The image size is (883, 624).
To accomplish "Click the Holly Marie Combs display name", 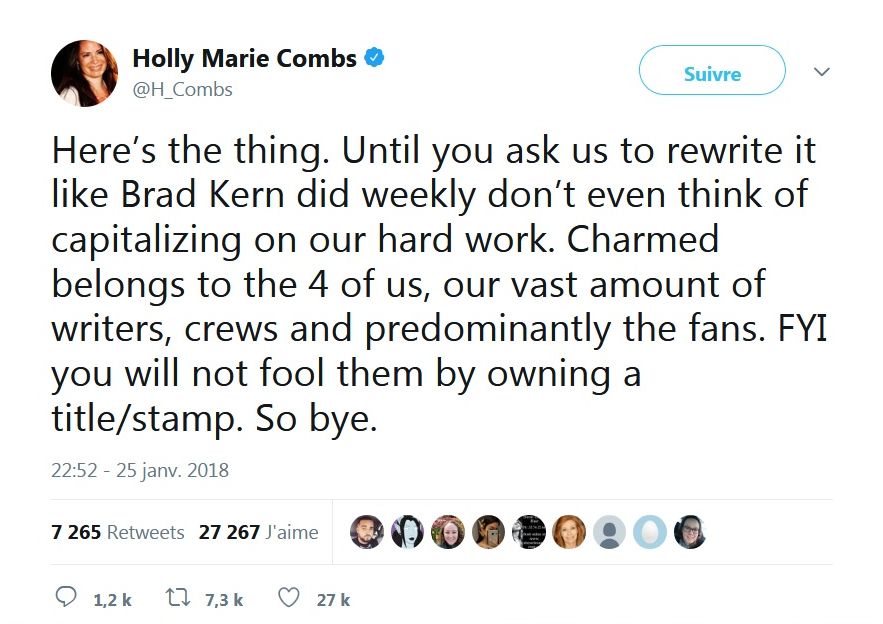I will [244, 58].
